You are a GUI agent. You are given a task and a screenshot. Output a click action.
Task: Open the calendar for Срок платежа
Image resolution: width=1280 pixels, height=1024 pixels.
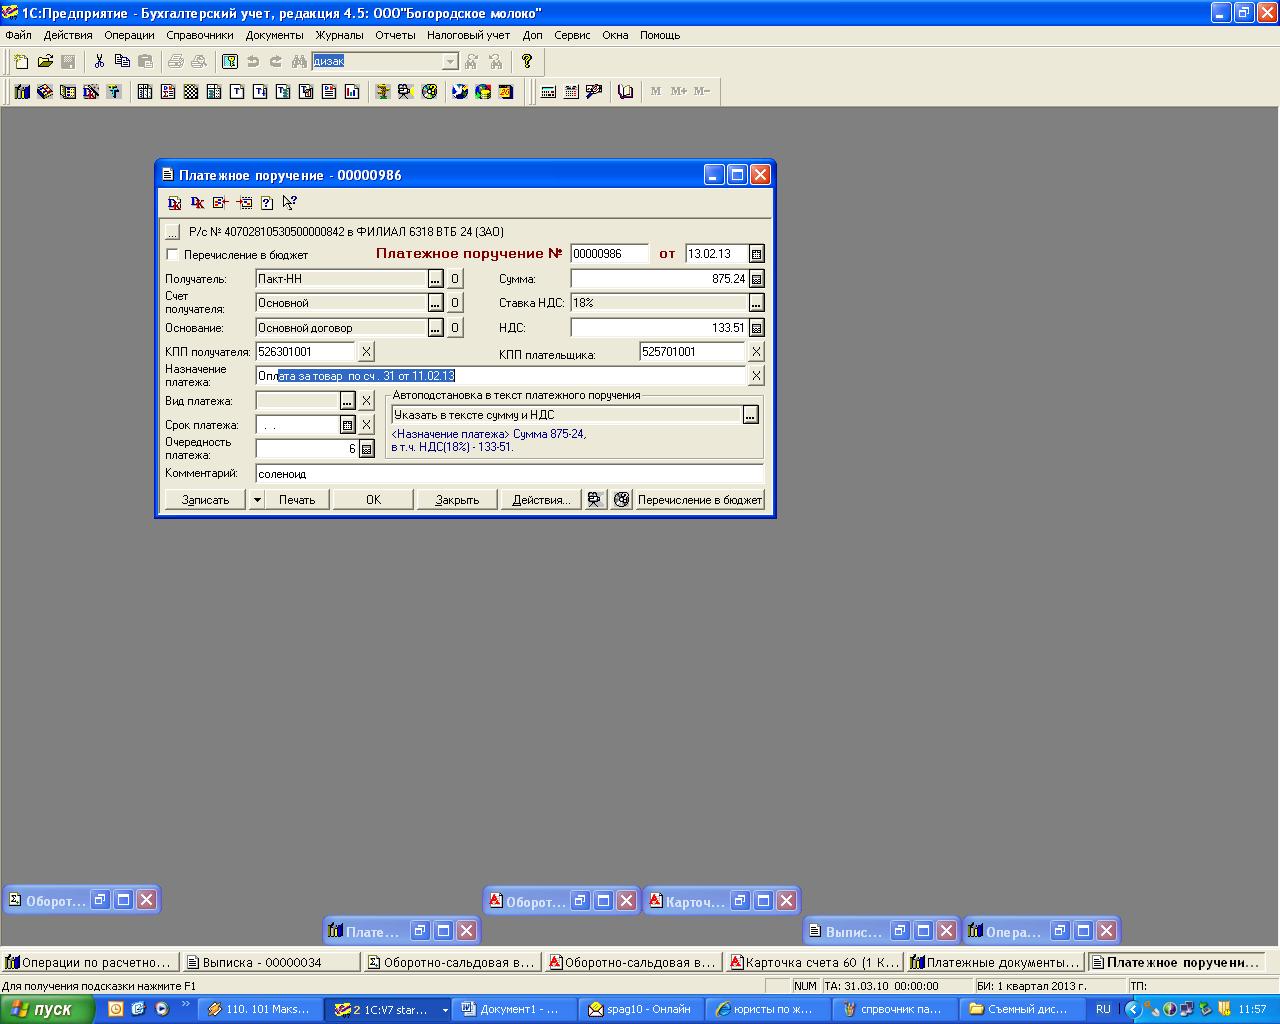[x=348, y=425]
